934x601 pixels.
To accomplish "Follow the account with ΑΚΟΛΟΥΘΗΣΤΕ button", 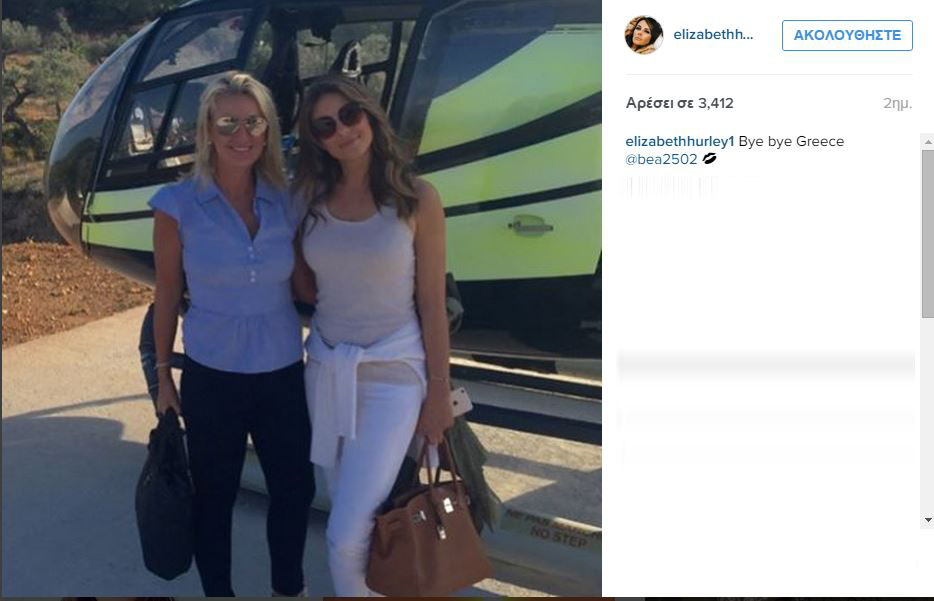I will (847, 35).
